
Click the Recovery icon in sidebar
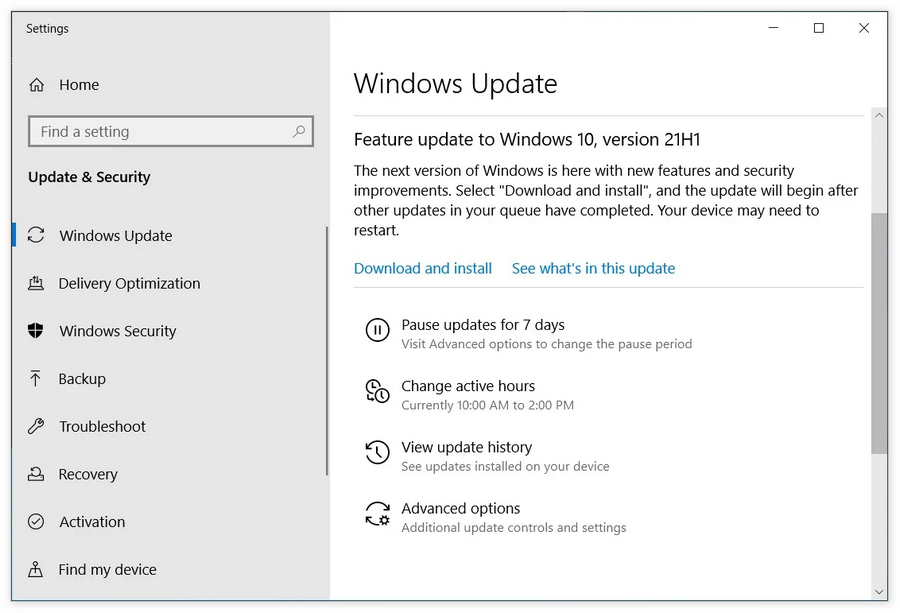point(36,474)
